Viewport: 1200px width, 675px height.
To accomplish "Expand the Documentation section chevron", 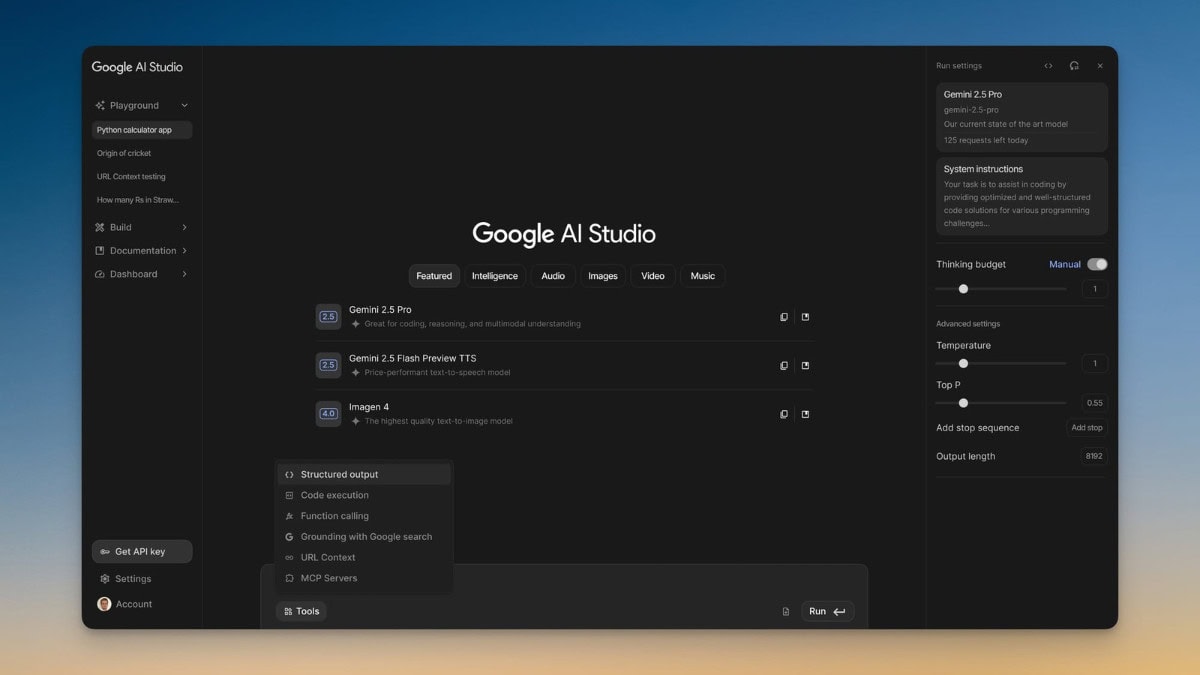I will (x=184, y=251).
